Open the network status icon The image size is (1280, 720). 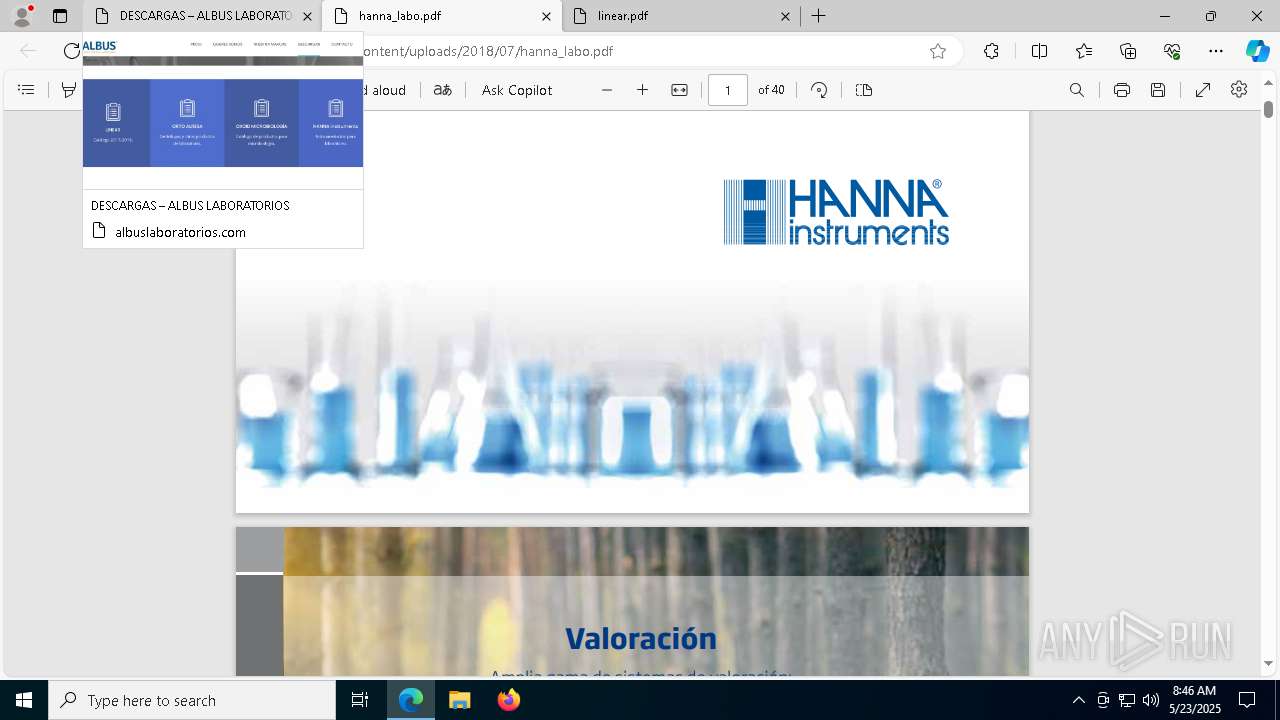[1127, 700]
